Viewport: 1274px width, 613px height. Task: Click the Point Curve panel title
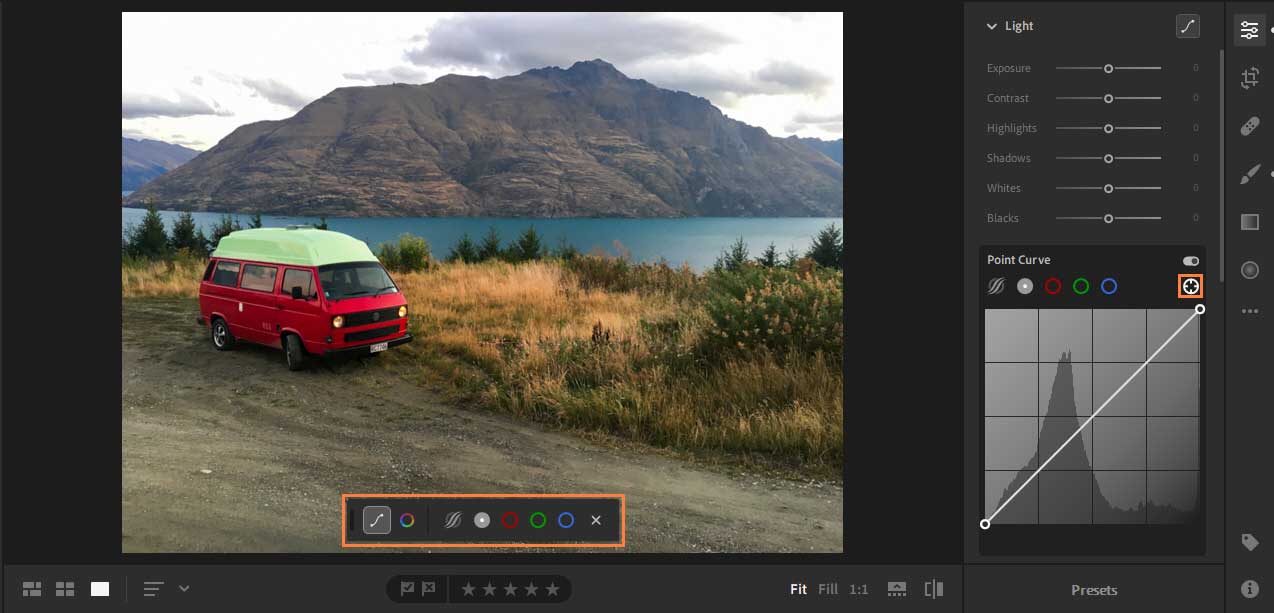tap(1018, 260)
